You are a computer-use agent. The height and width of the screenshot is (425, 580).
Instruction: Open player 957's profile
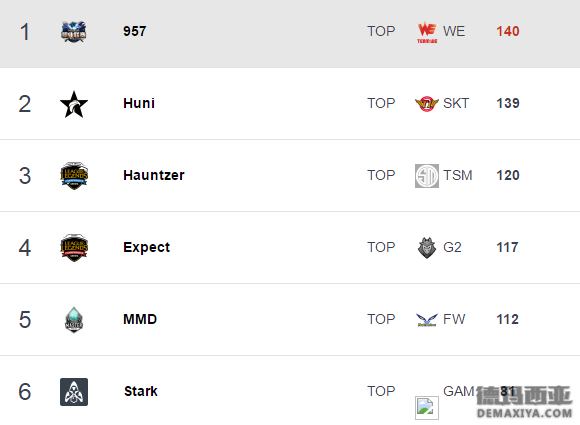point(135,31)
